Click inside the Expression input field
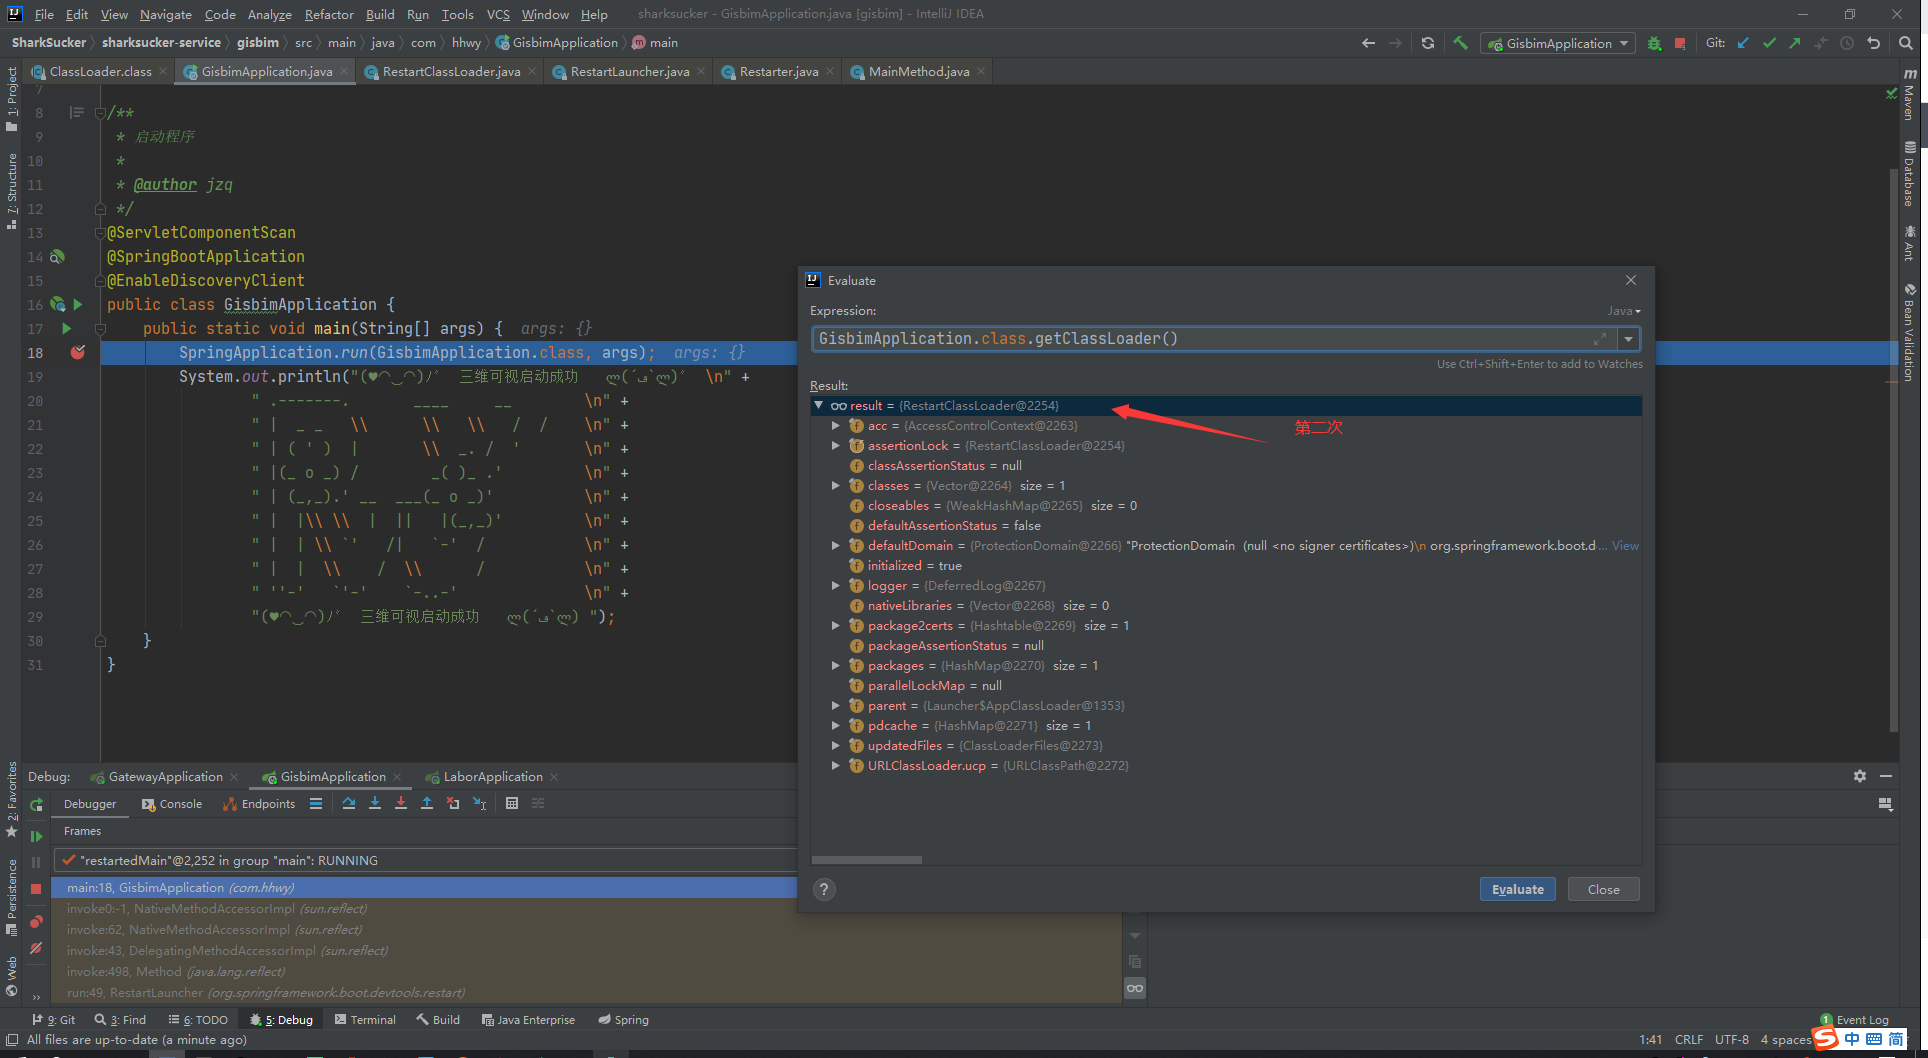Image resolution: width=1928 pixels, height=1058 pixels. coord(1200,338)
